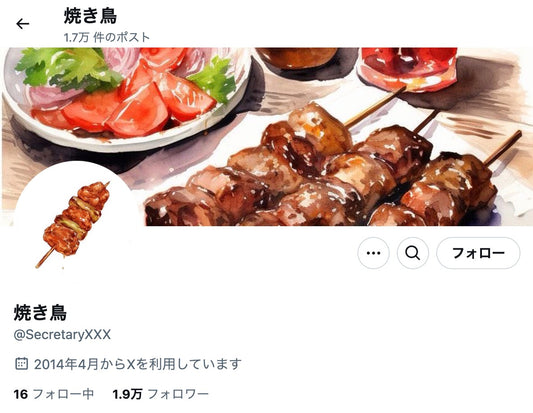This screenshot has width=533, height=413.
Task: Open the watercolor header banner image
Action: click(x=266, y=136)
